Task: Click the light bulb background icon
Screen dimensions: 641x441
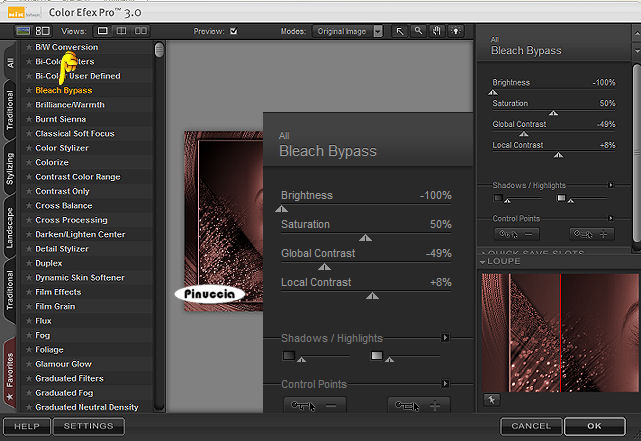Action: pyautogui.click(x=456, y=31)
